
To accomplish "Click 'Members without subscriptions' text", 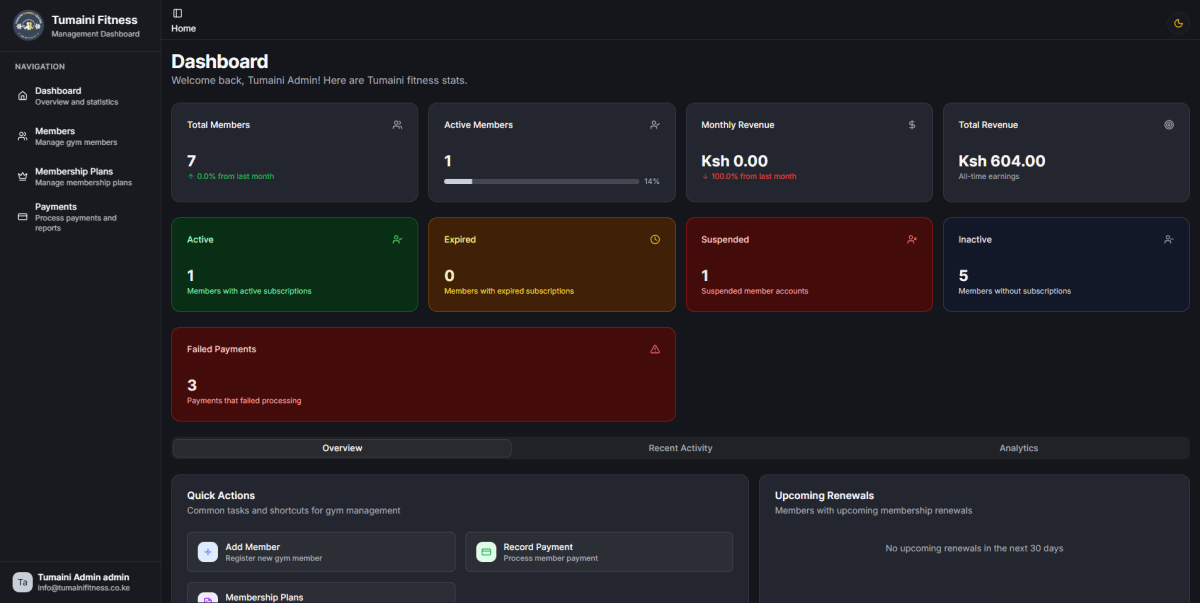I will 1015,291.
